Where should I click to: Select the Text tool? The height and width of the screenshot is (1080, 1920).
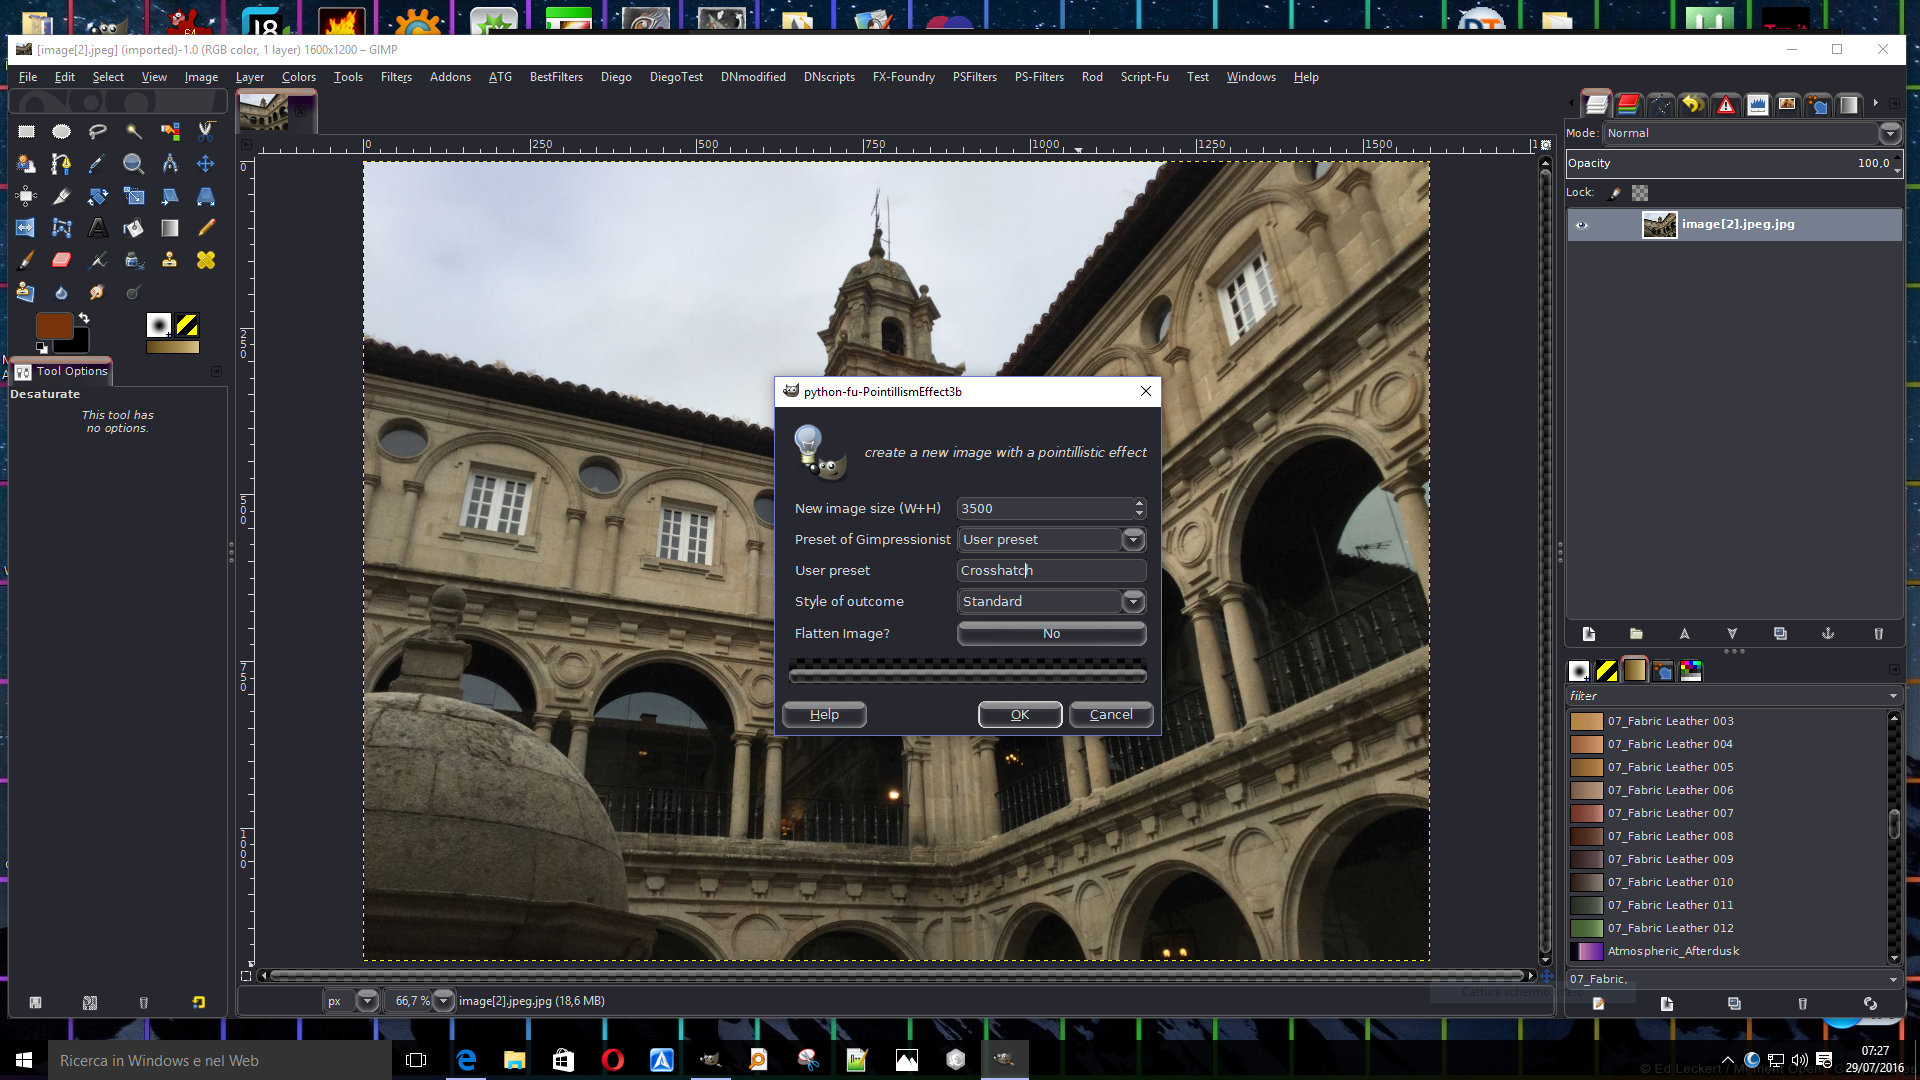pyautogui.click(x=98, y=228)
